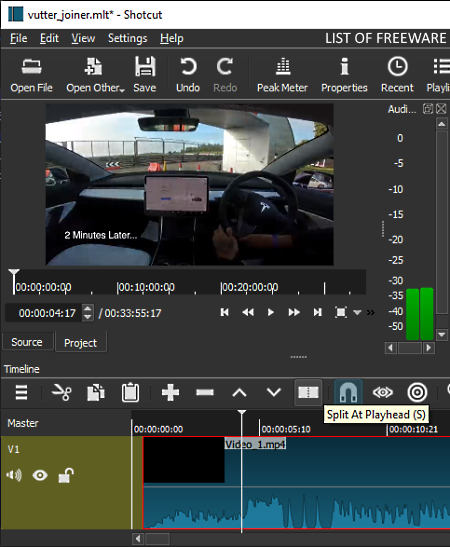
Task: Click the timeline playhead marker
Action: [241, 413]
